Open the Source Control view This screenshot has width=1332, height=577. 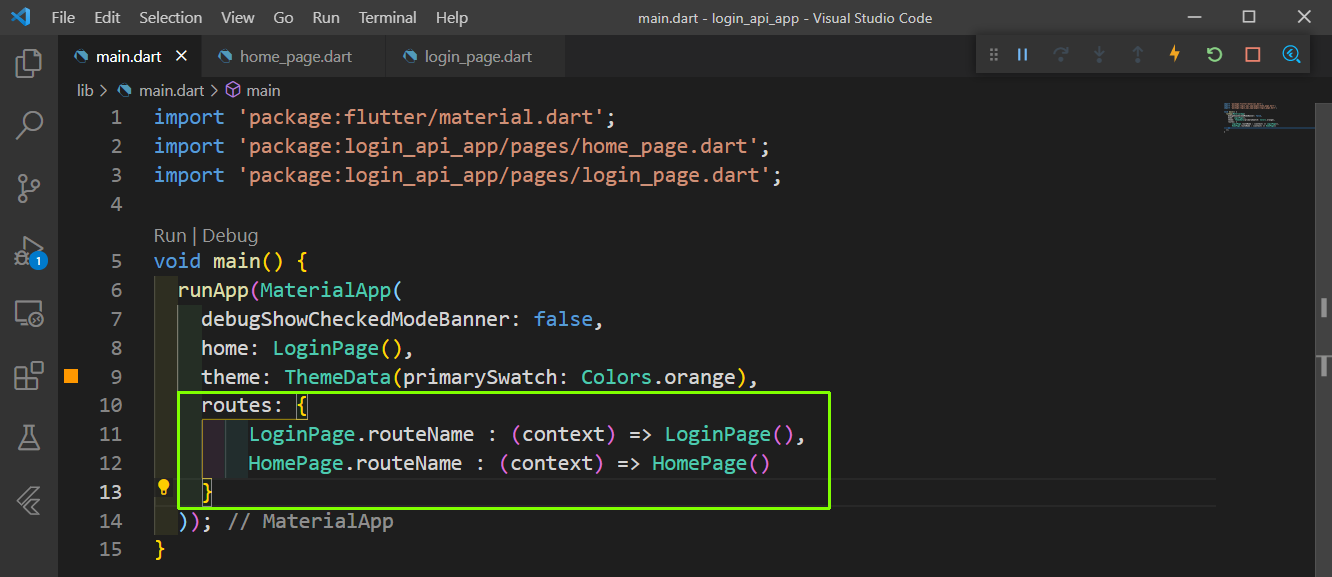(29, 187)
